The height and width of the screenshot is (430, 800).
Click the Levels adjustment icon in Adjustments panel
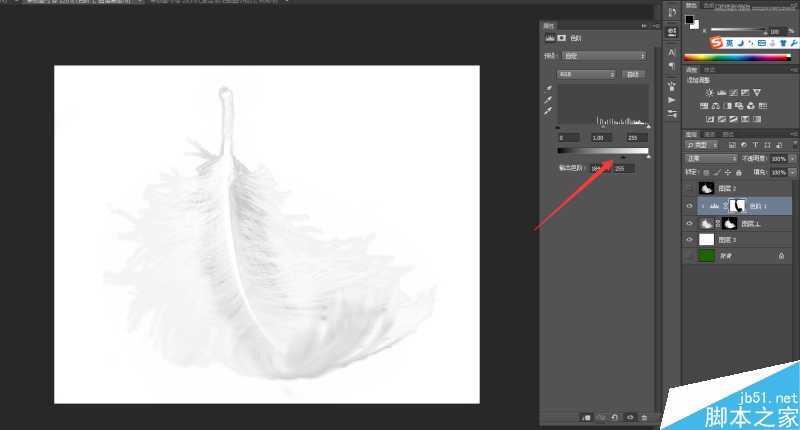click(x=722, y=92)
